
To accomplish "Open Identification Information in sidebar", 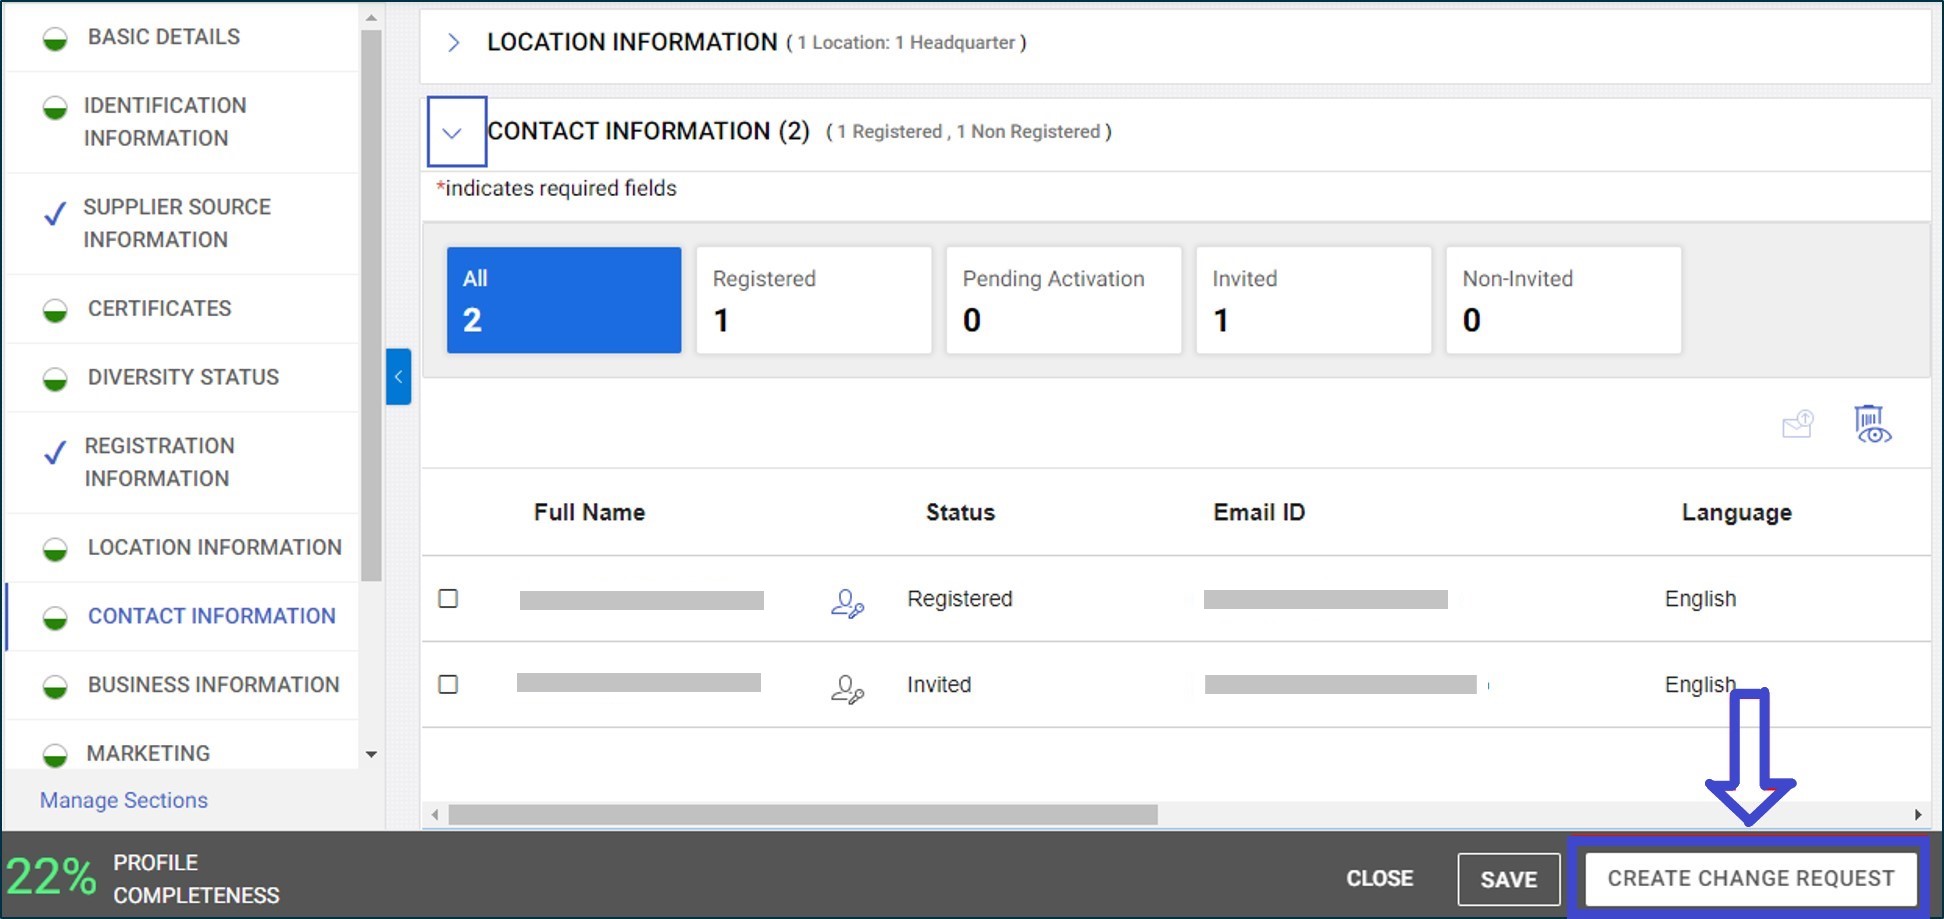I will [x=165, y=122].
